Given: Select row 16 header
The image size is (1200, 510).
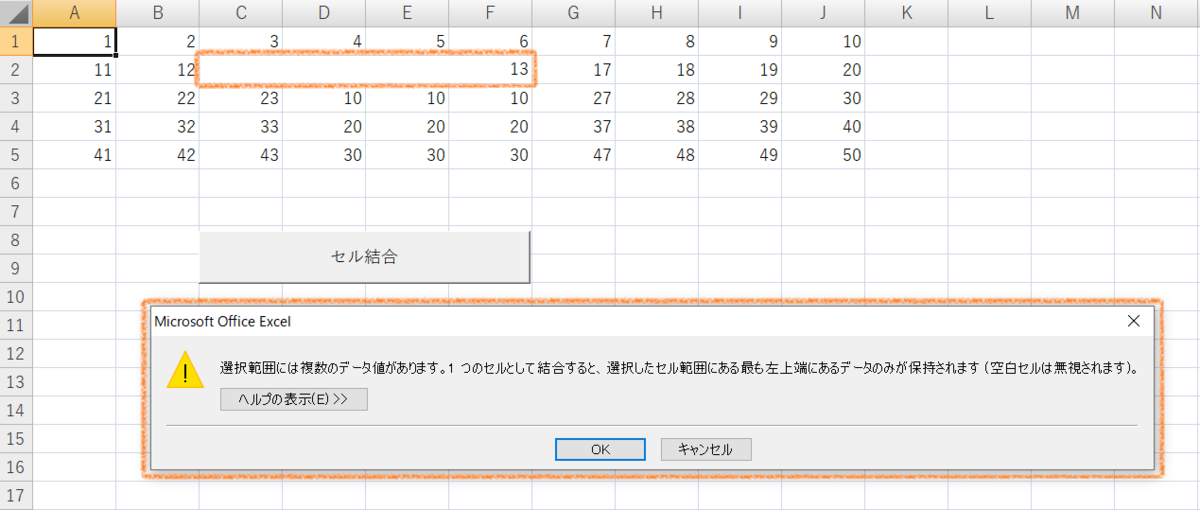Looking at the screenshot, I should [16, 467].
